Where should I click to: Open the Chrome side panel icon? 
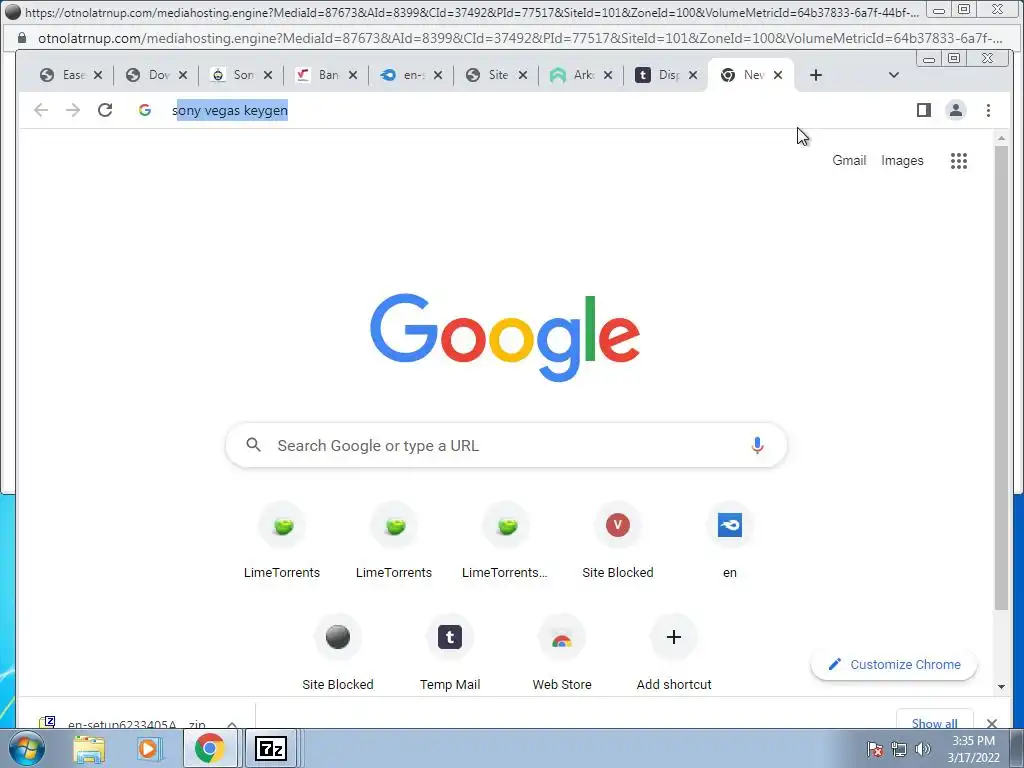[923, 110]
